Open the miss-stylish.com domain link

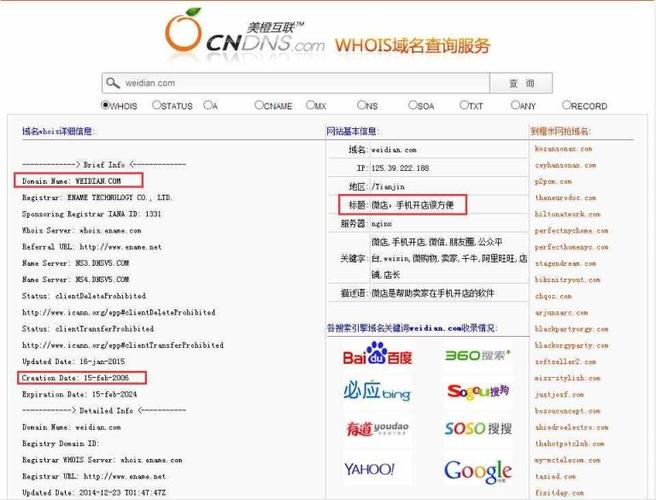pos(567,378)
